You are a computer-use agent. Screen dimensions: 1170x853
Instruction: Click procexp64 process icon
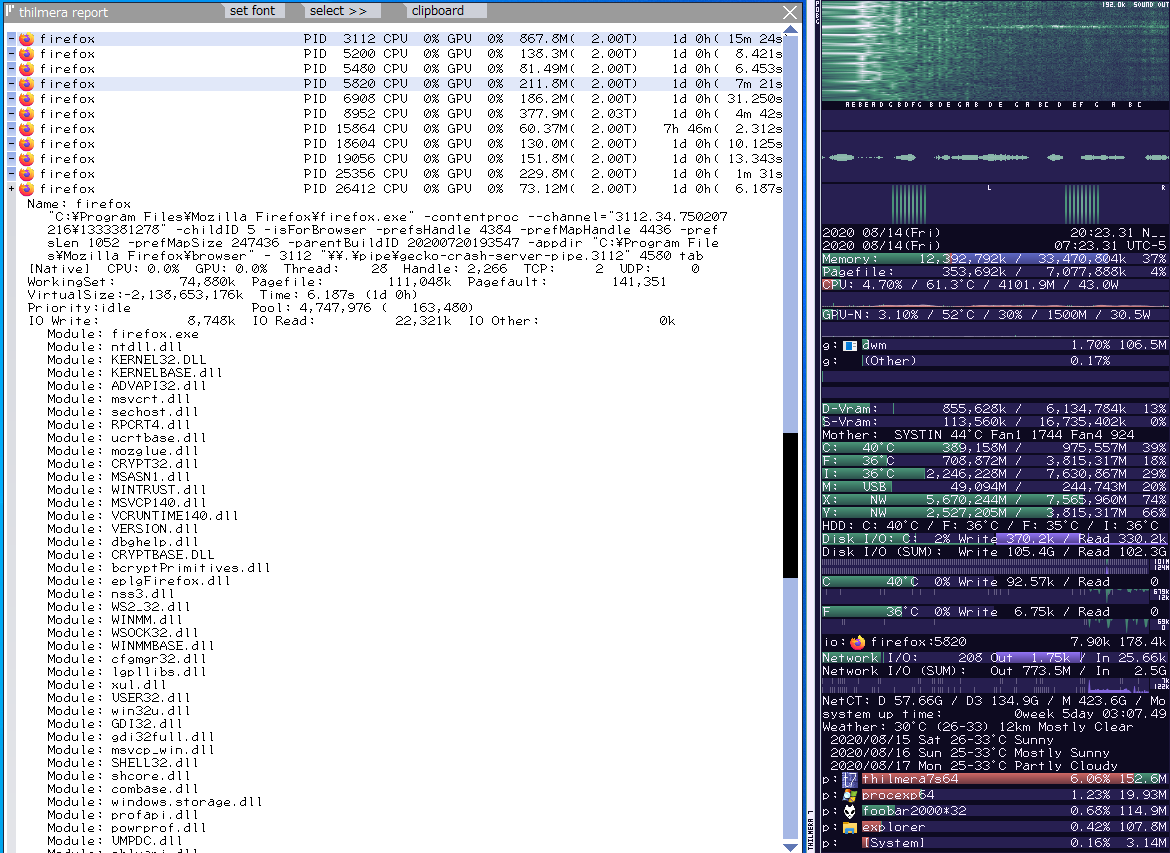pos(850,796)
